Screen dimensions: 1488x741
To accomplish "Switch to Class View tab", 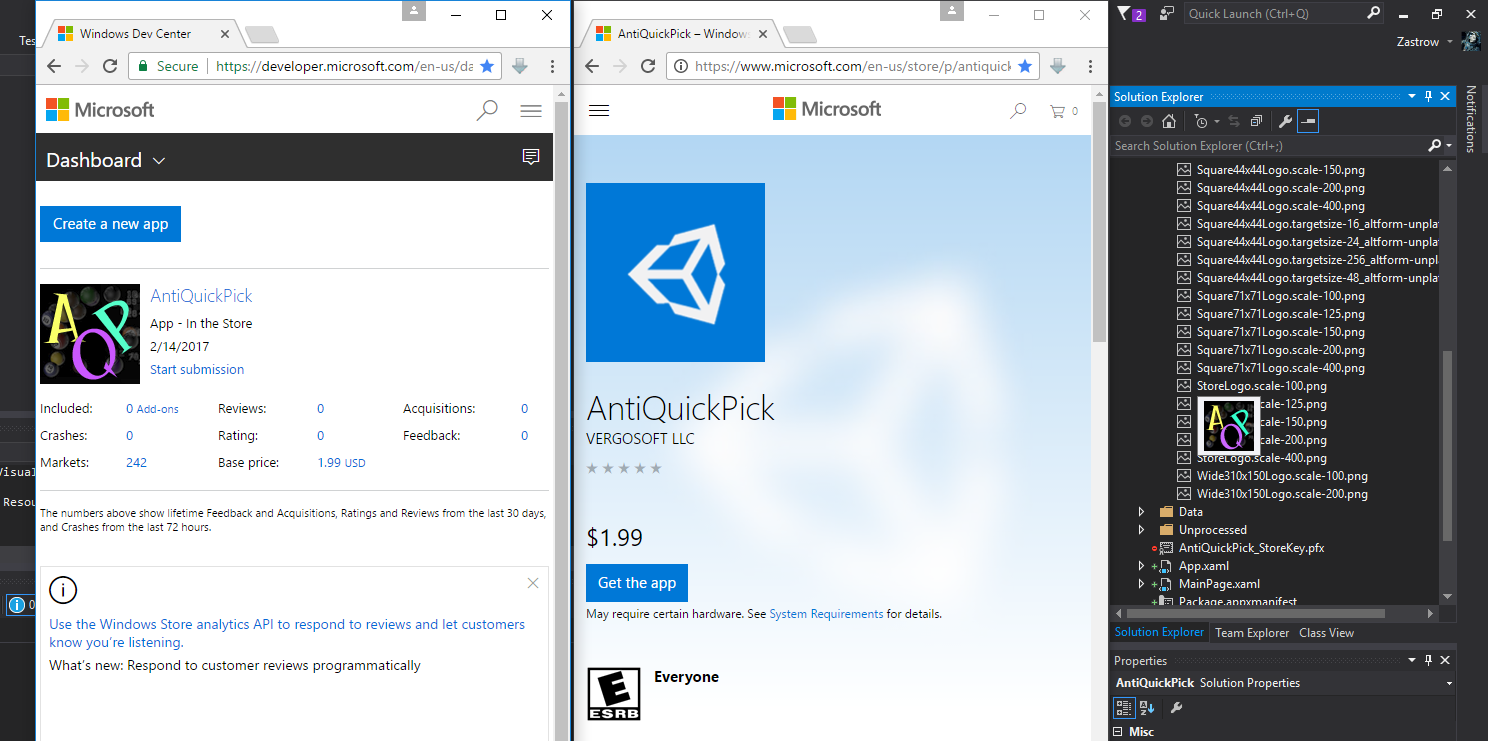I will coord(1326,633).
